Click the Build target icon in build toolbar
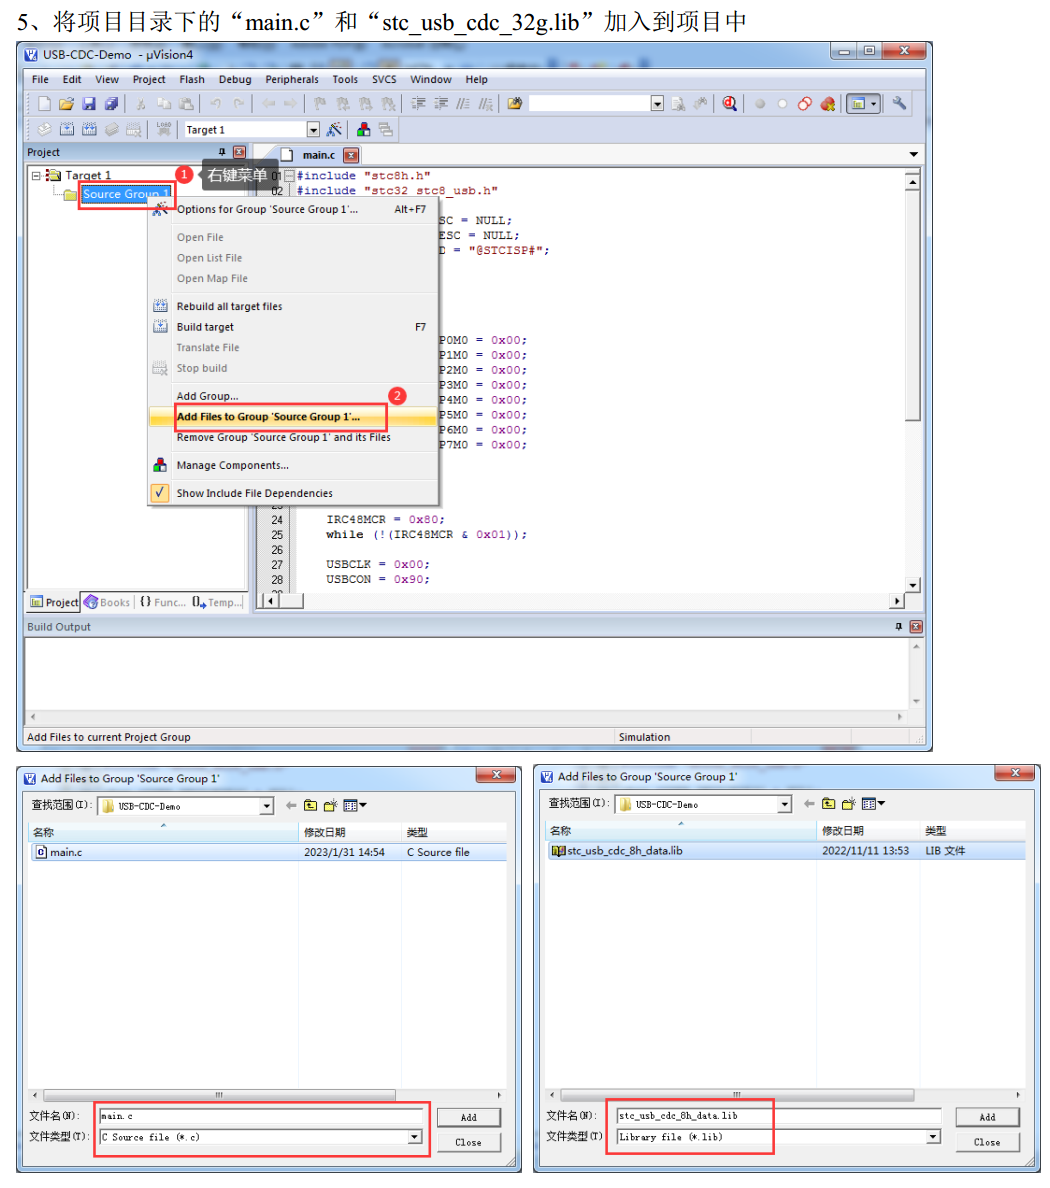Screen dimensions: 1050x1188 [67, 130]
